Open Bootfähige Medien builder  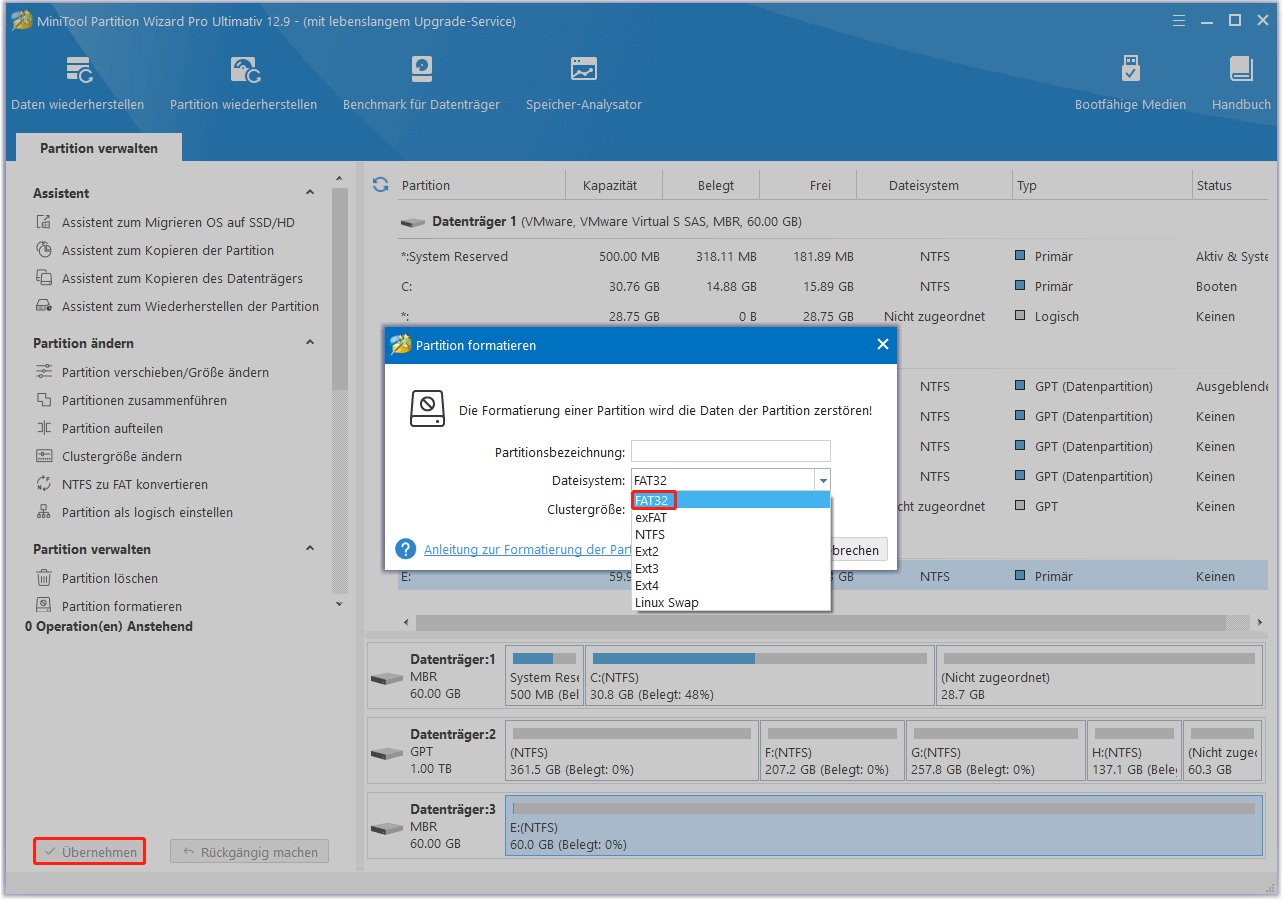[1130, 83]
